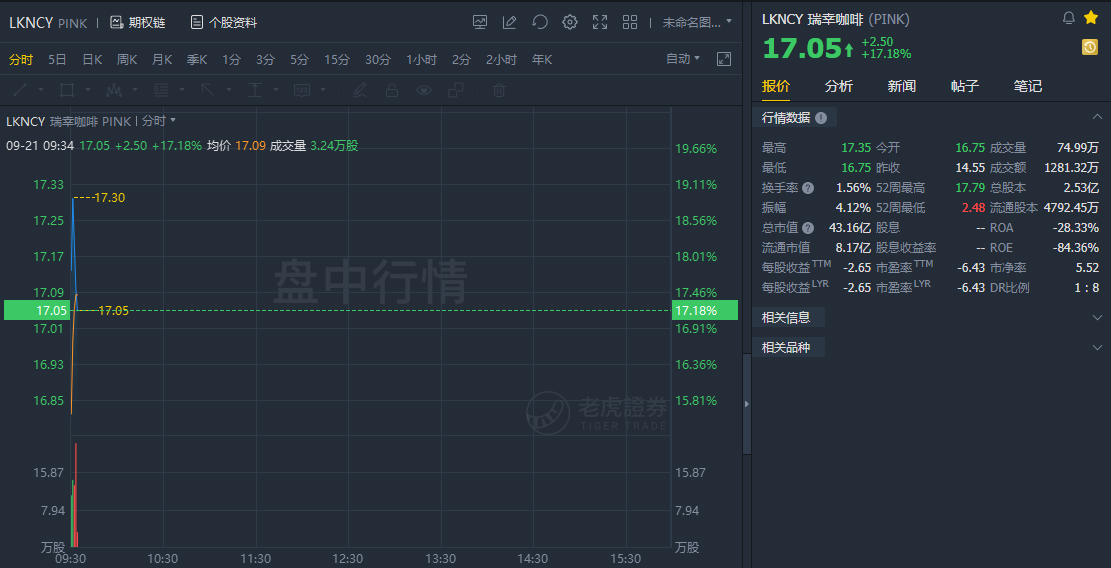Select the arrow marker drawing tool
Image resolution: width=1111 pixels, height=568 pixels.
pyautogui.click(x=208, y=90)
